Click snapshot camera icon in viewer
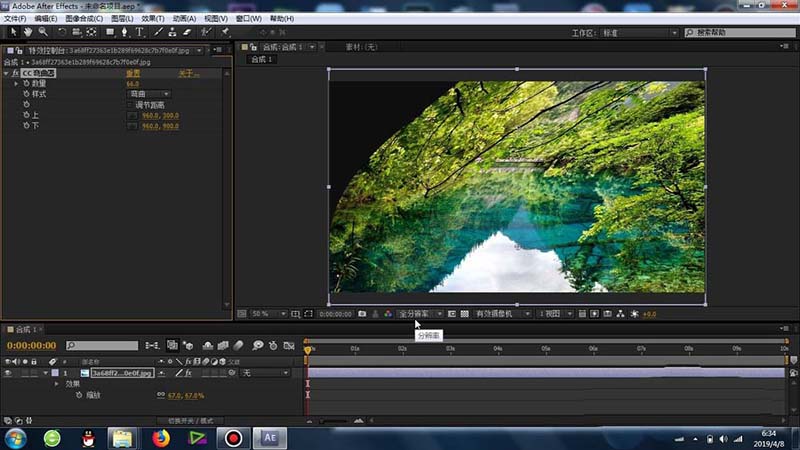The width and height of the screenshot is (800, 450). (362, 314)
